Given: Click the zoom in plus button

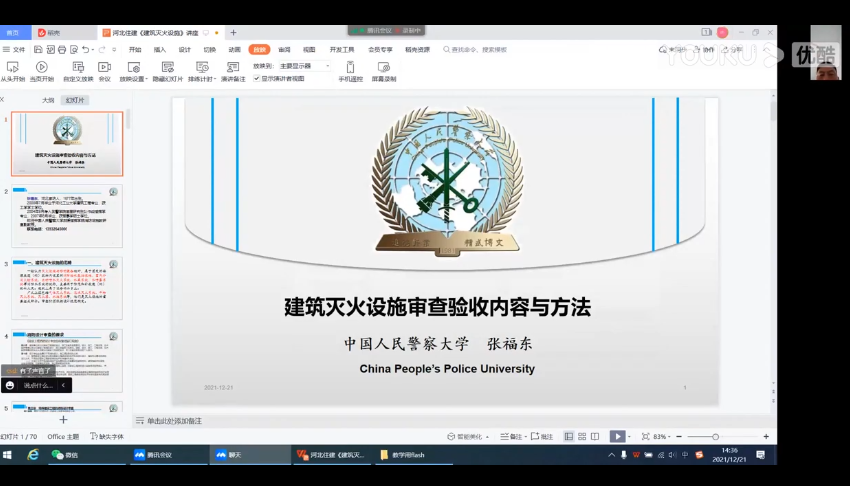Looking at the screenshot, I should coord(766,436).
